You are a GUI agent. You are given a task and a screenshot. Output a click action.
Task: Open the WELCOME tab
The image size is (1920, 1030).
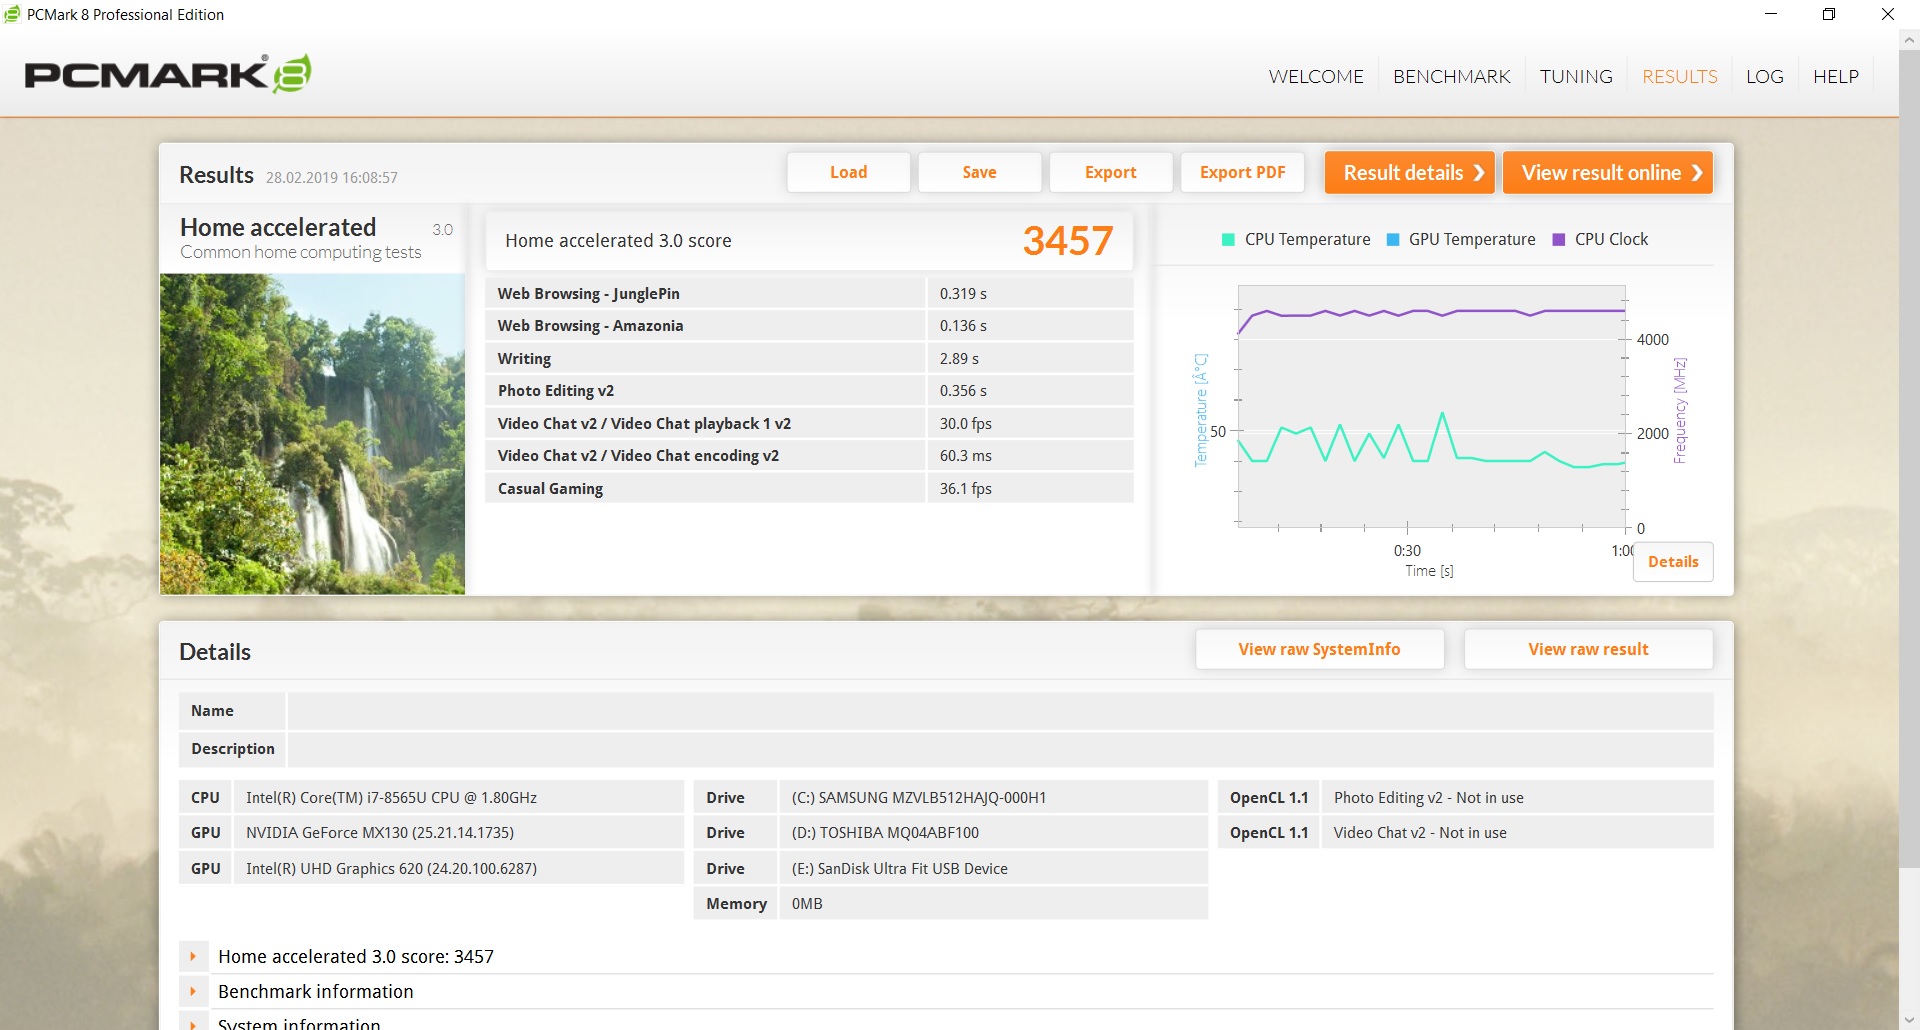1316,76
